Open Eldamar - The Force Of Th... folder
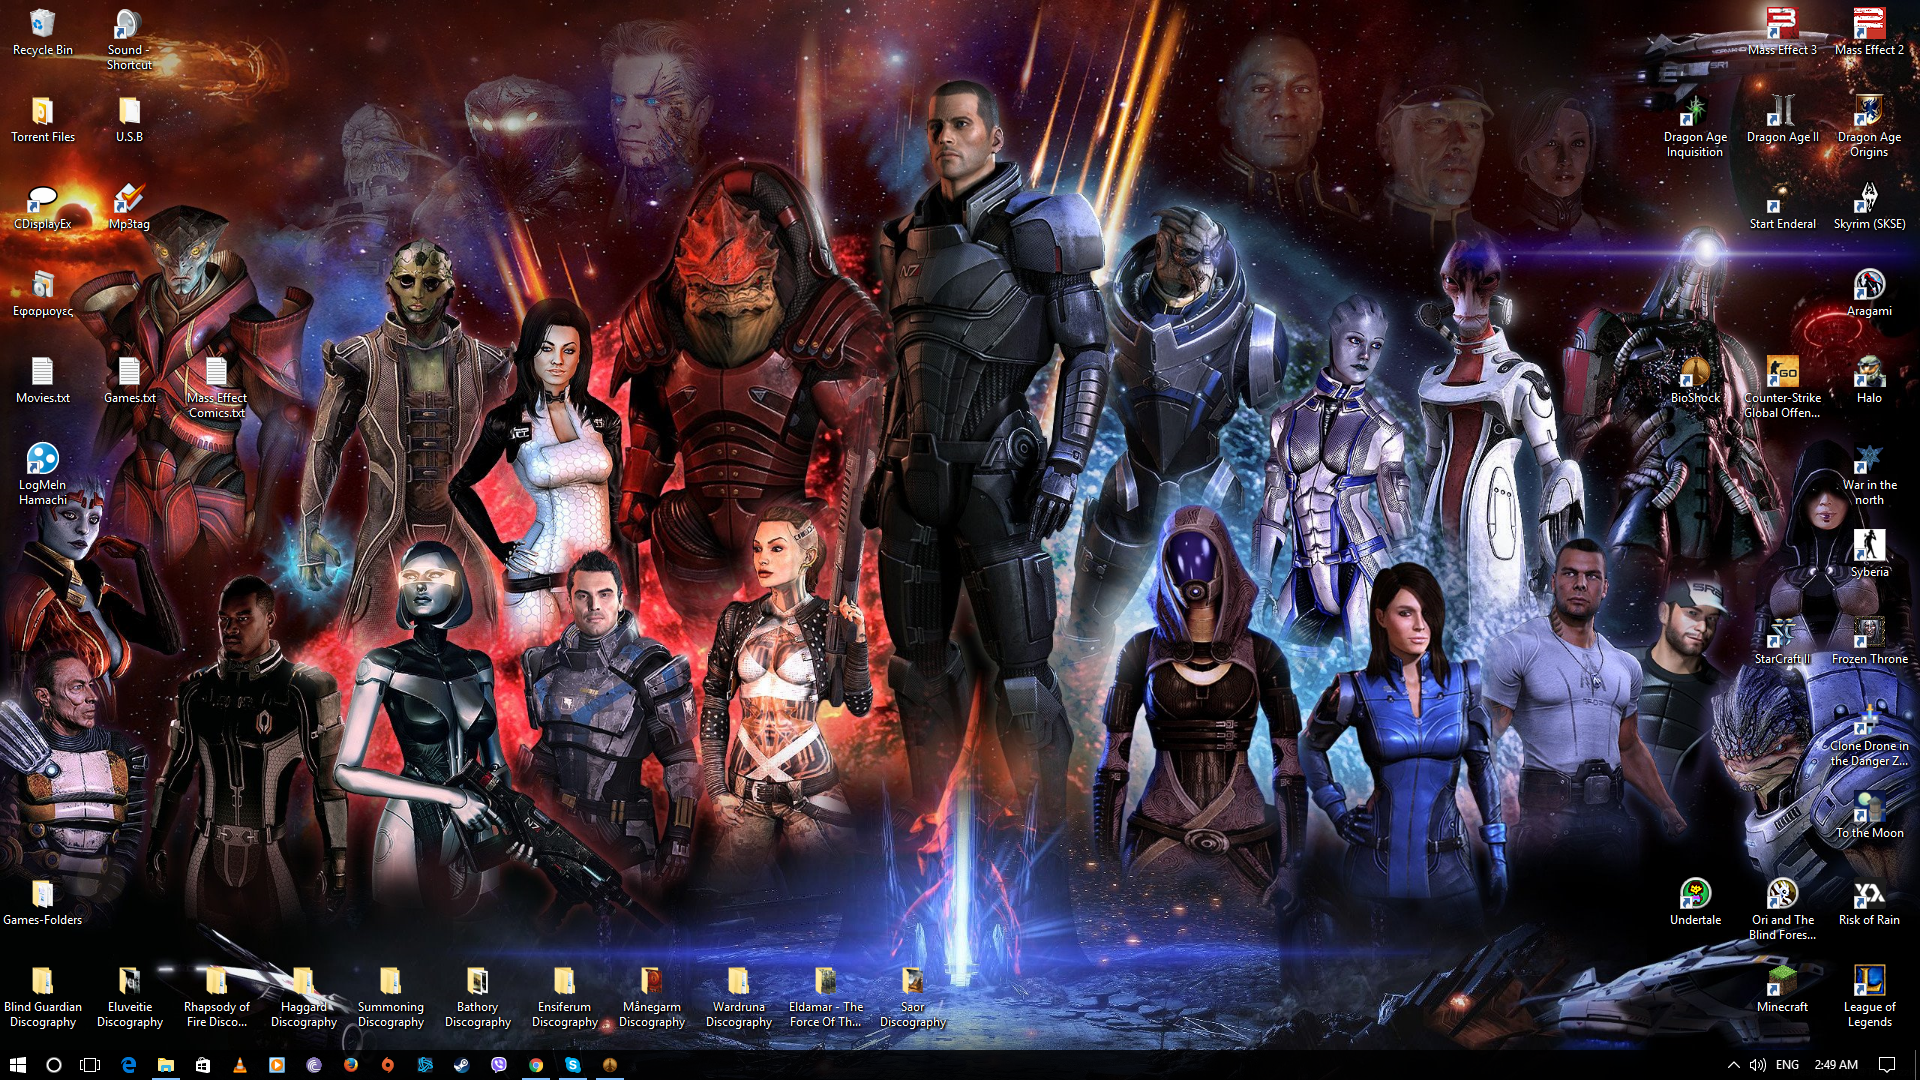This screenshot has width=1920, height=1080. [825, 997]
